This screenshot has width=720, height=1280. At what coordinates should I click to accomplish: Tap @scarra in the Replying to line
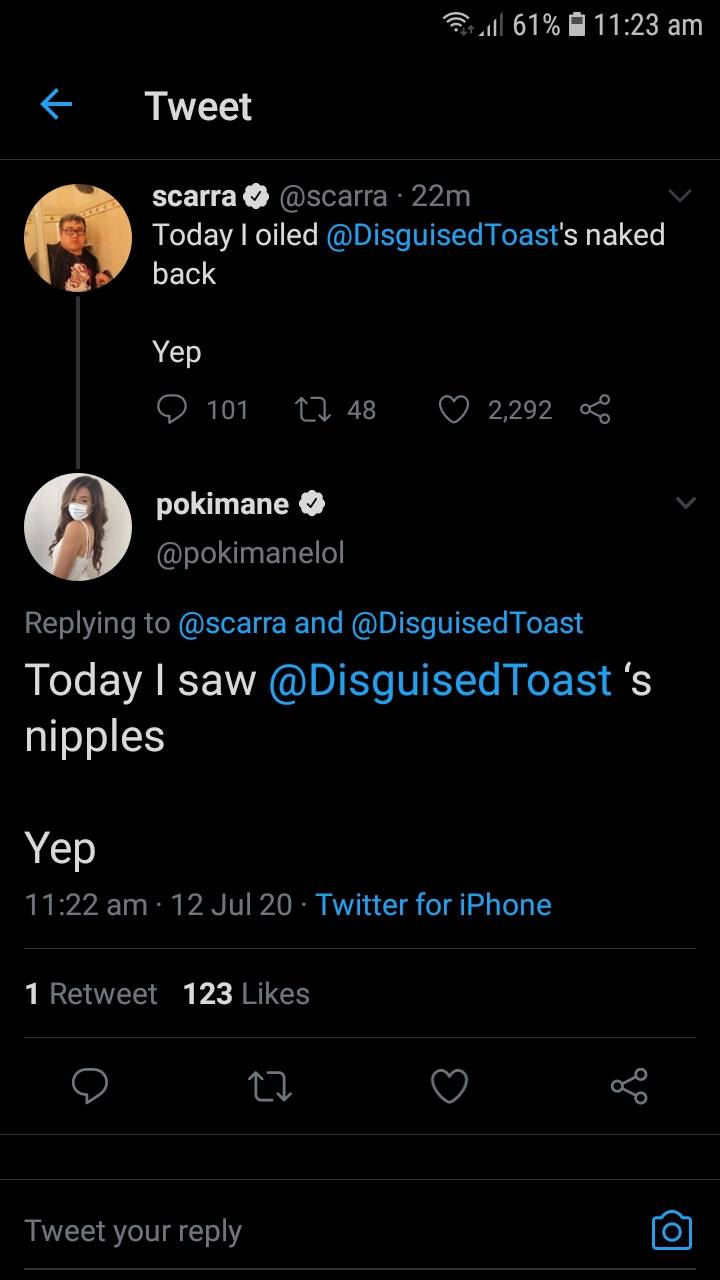pos(232,623)
